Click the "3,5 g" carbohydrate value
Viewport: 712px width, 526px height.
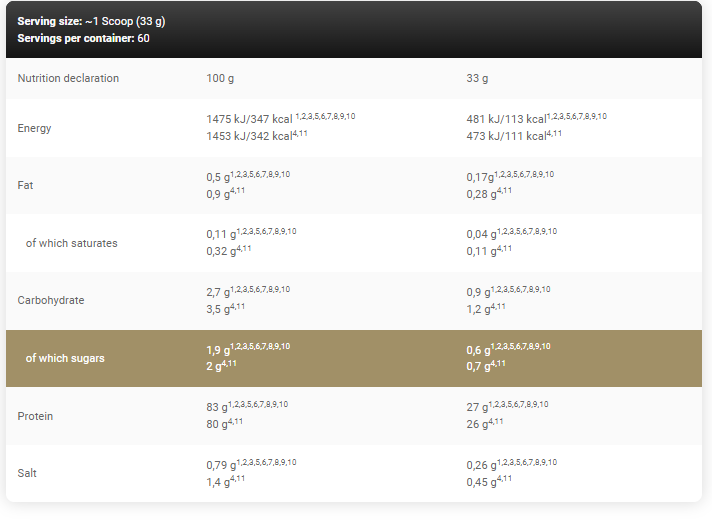[x=219, y=309]
